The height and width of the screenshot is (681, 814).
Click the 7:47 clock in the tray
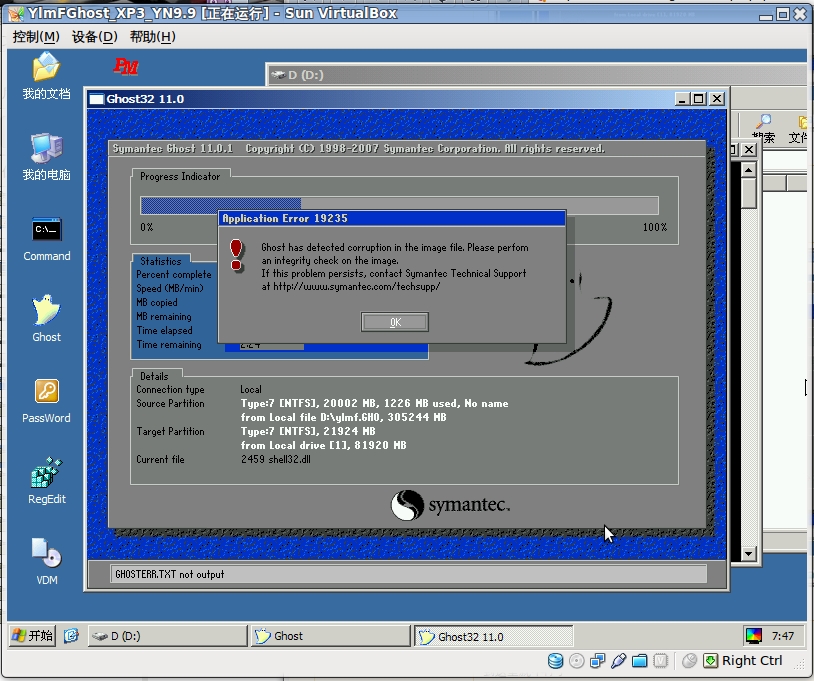pyautogui.click(x=783, y=636)
